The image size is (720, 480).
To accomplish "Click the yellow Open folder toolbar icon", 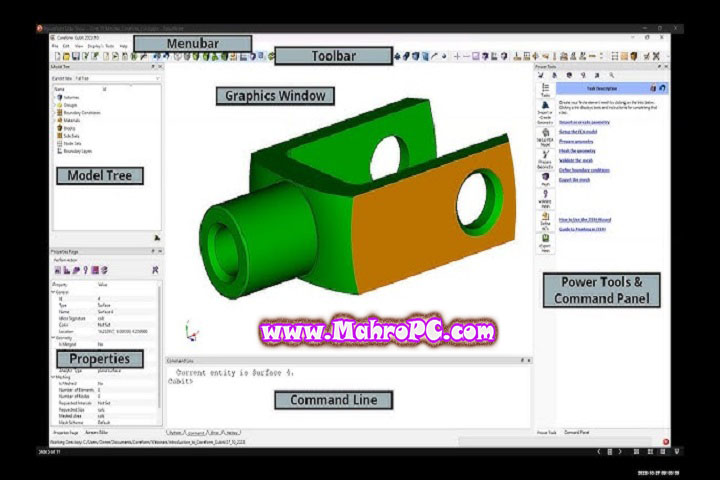I will [66, 56].
